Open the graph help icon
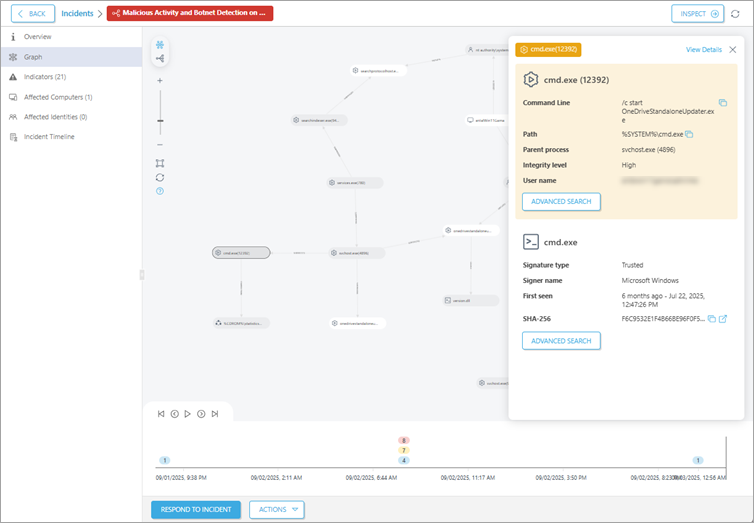Screen dimensions: 754x523 click(x=160, y=191)
